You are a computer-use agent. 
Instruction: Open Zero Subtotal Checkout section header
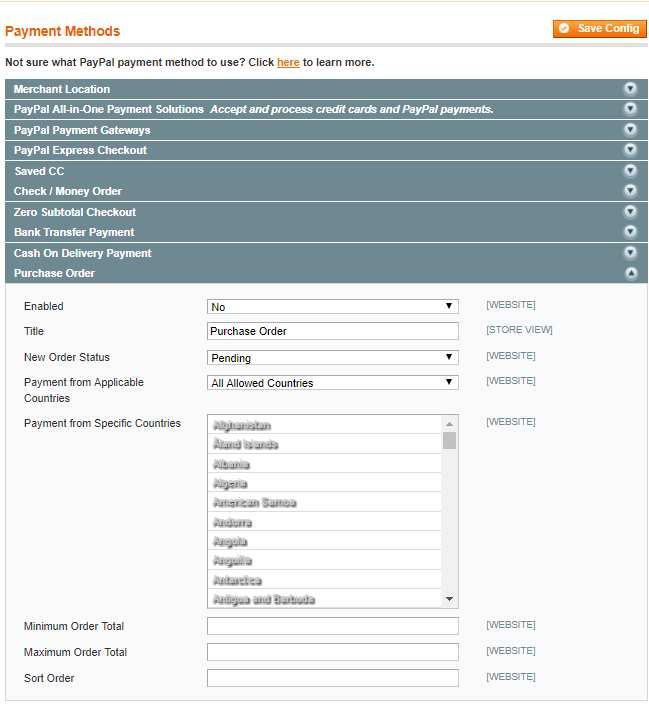click(326, 212)
